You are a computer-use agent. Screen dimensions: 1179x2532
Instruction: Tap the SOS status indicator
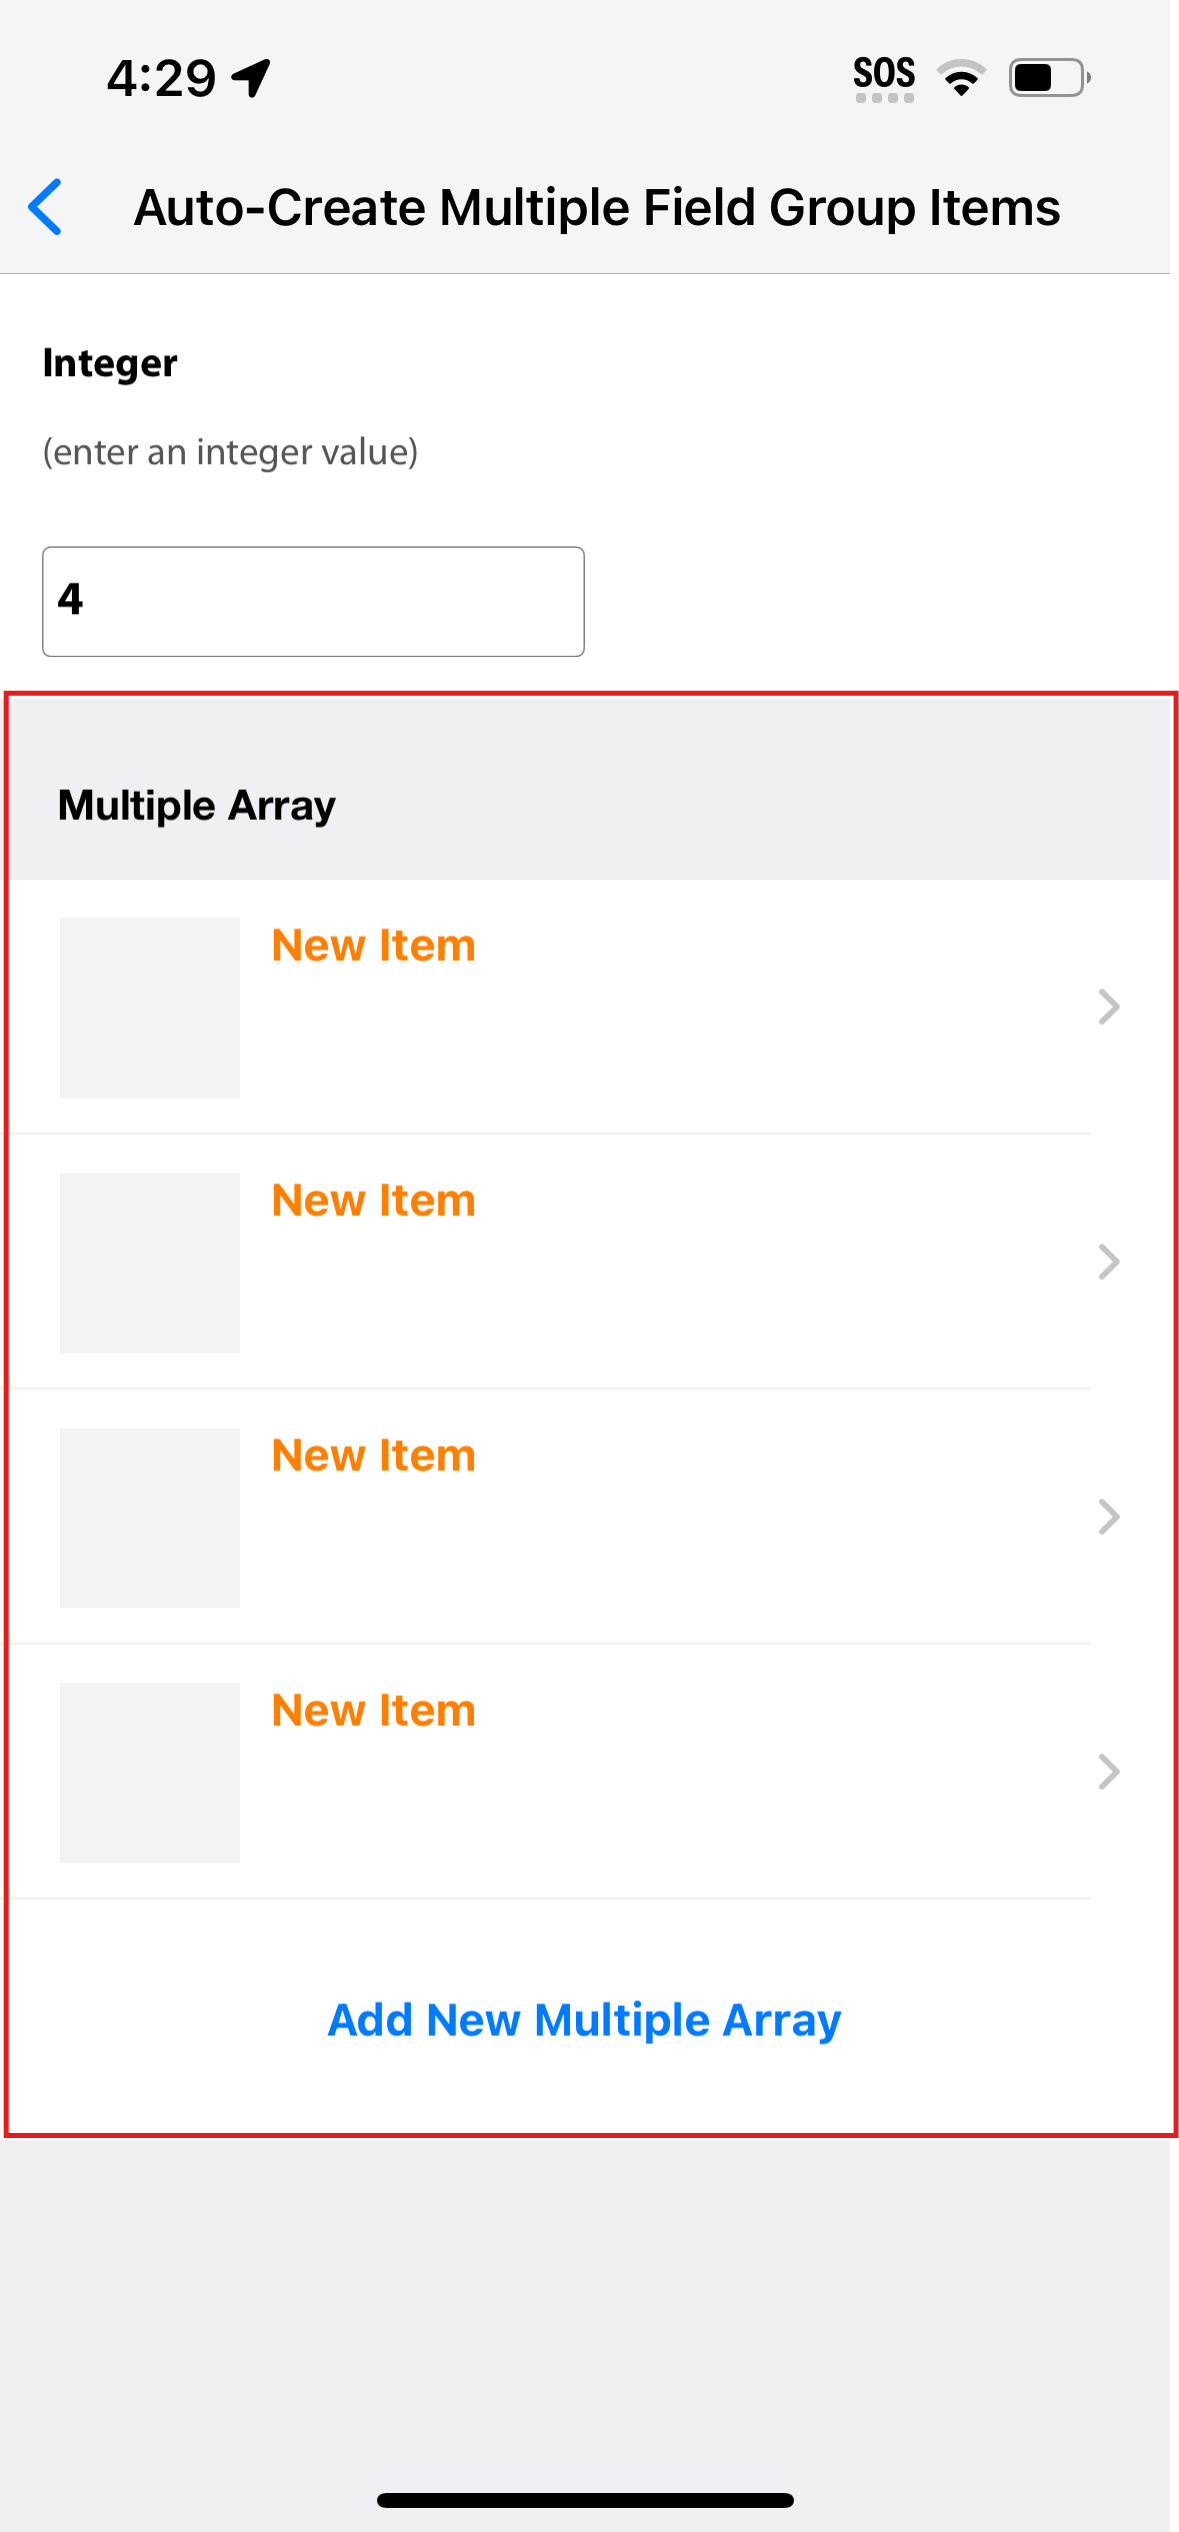pyautogui.click(x=884, y=78)
